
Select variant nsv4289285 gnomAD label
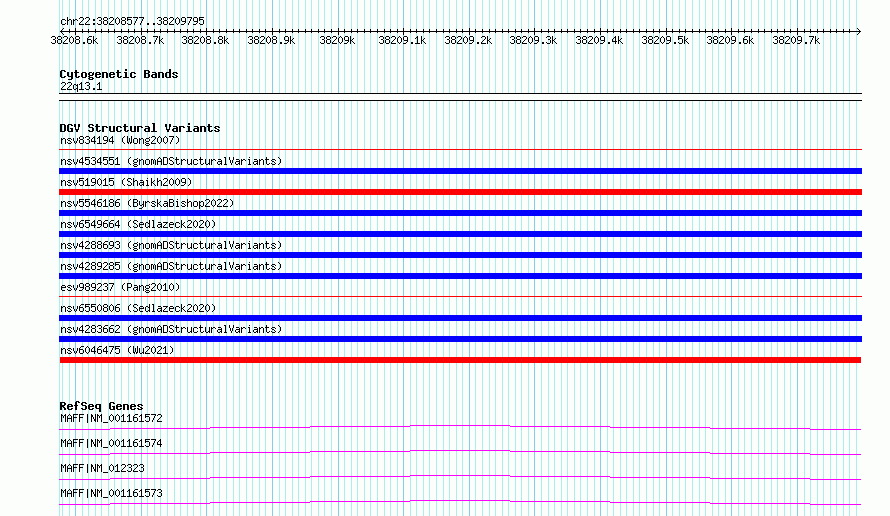171,266
